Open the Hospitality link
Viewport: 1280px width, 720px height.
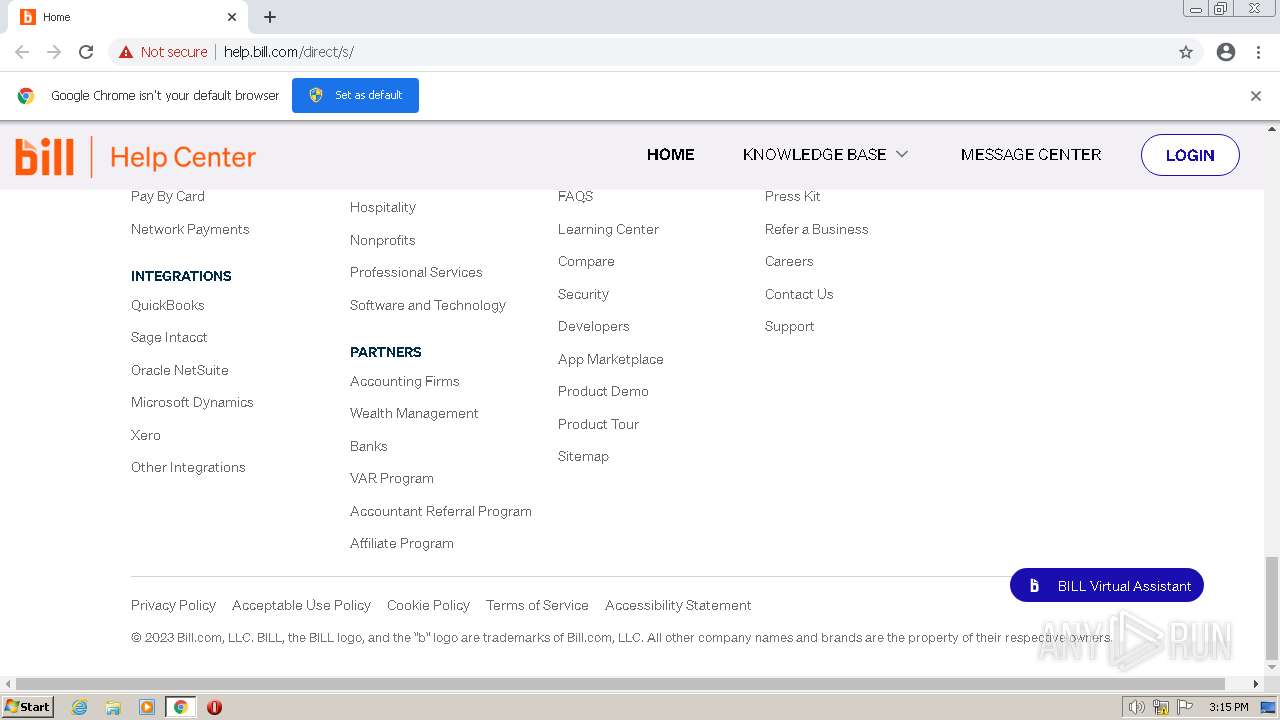coord(383,207)
